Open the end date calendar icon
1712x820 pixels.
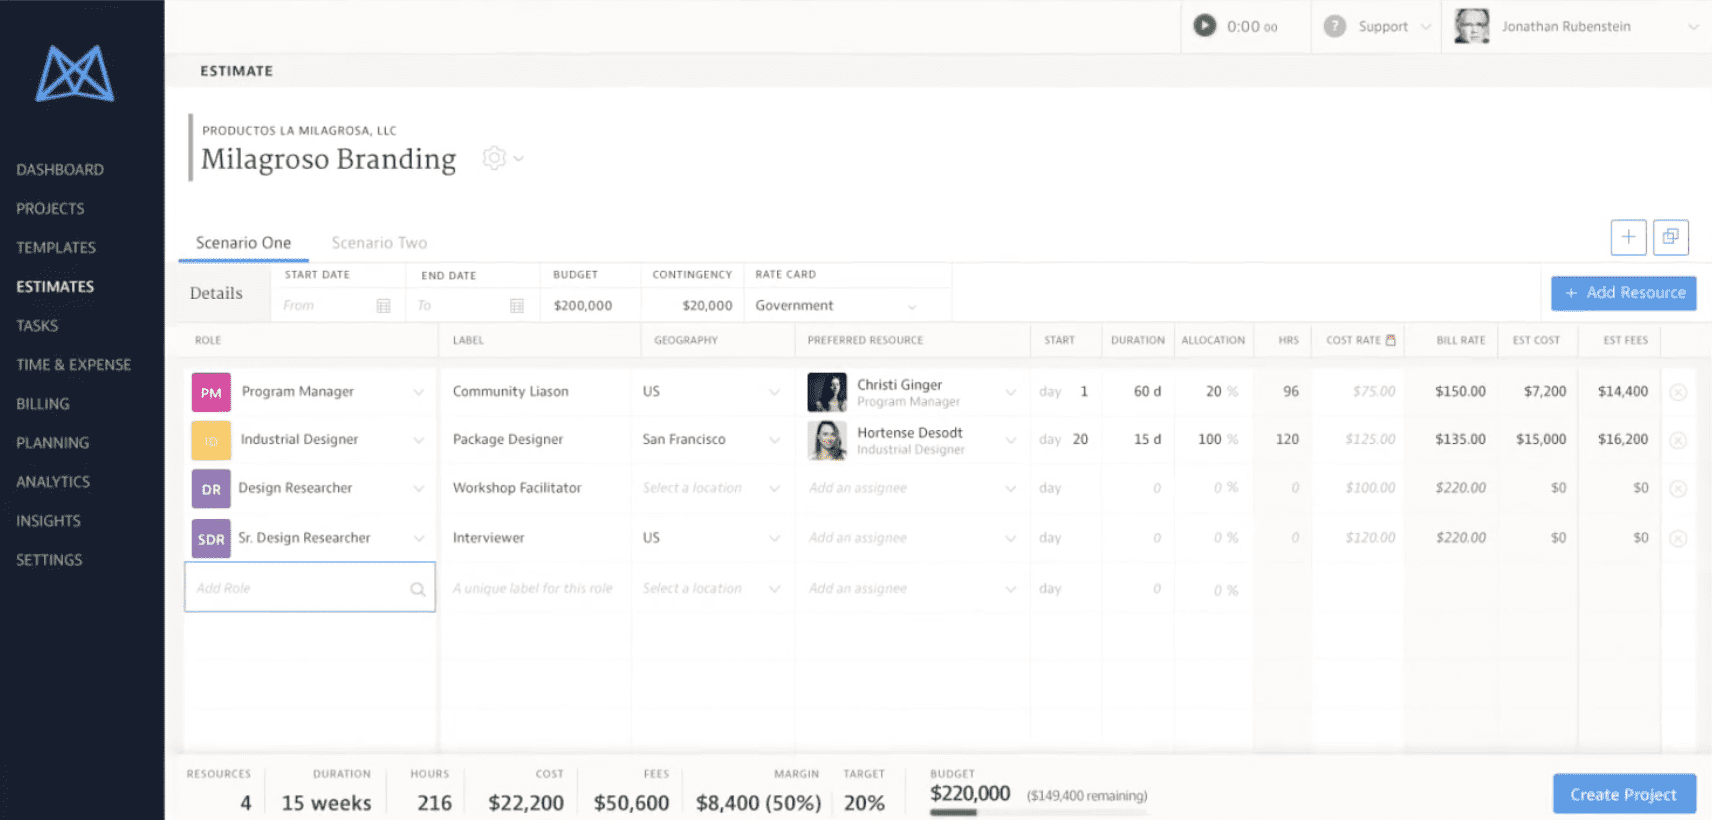[517, 306]
